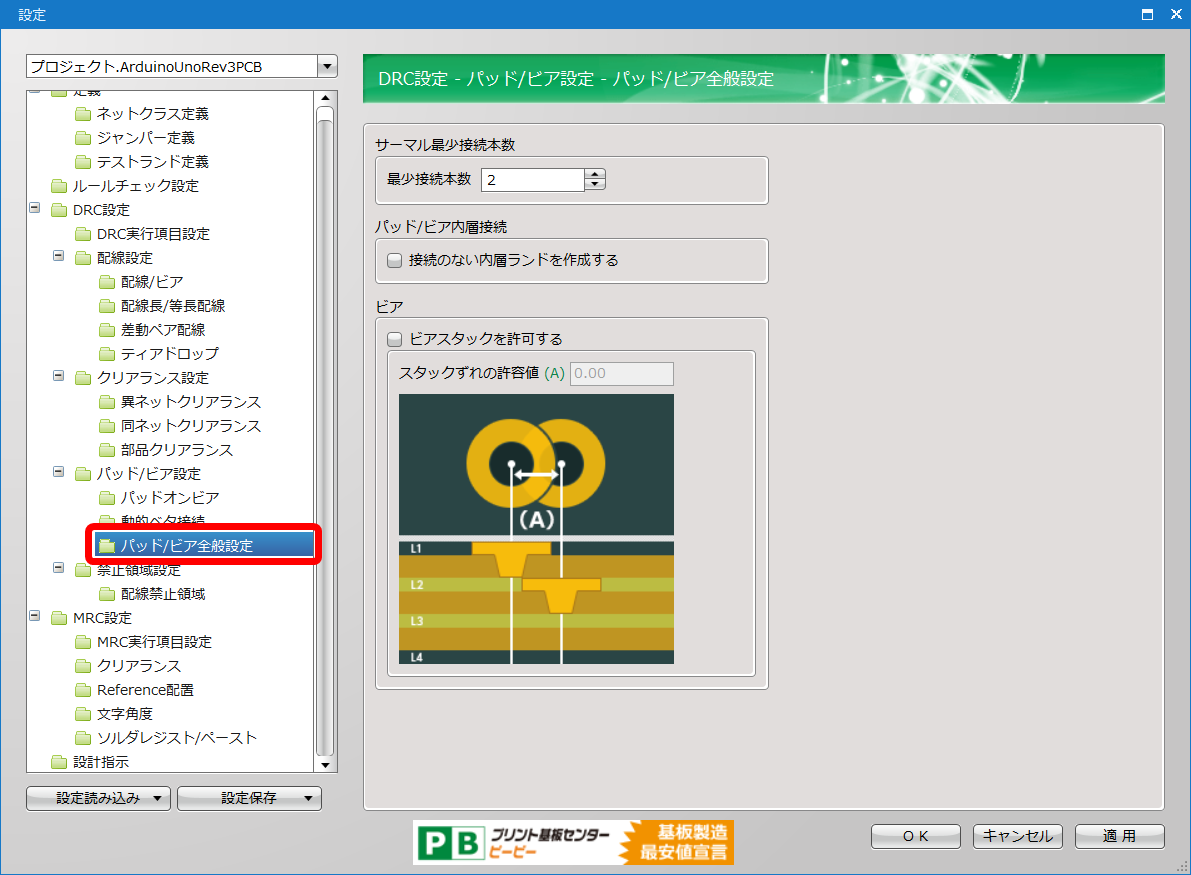
Task: Click folder icon beside ネットクラス定義
Action: click(83, 114)
